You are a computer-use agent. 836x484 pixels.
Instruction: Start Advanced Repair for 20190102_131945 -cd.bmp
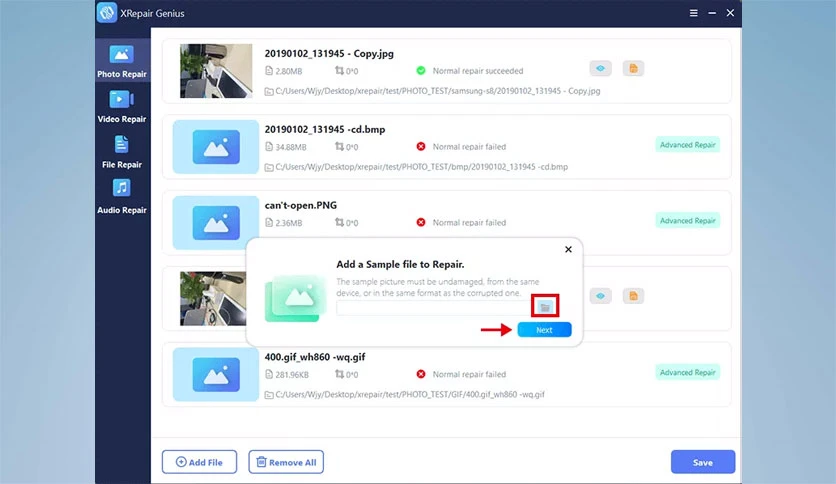(687, 145)
